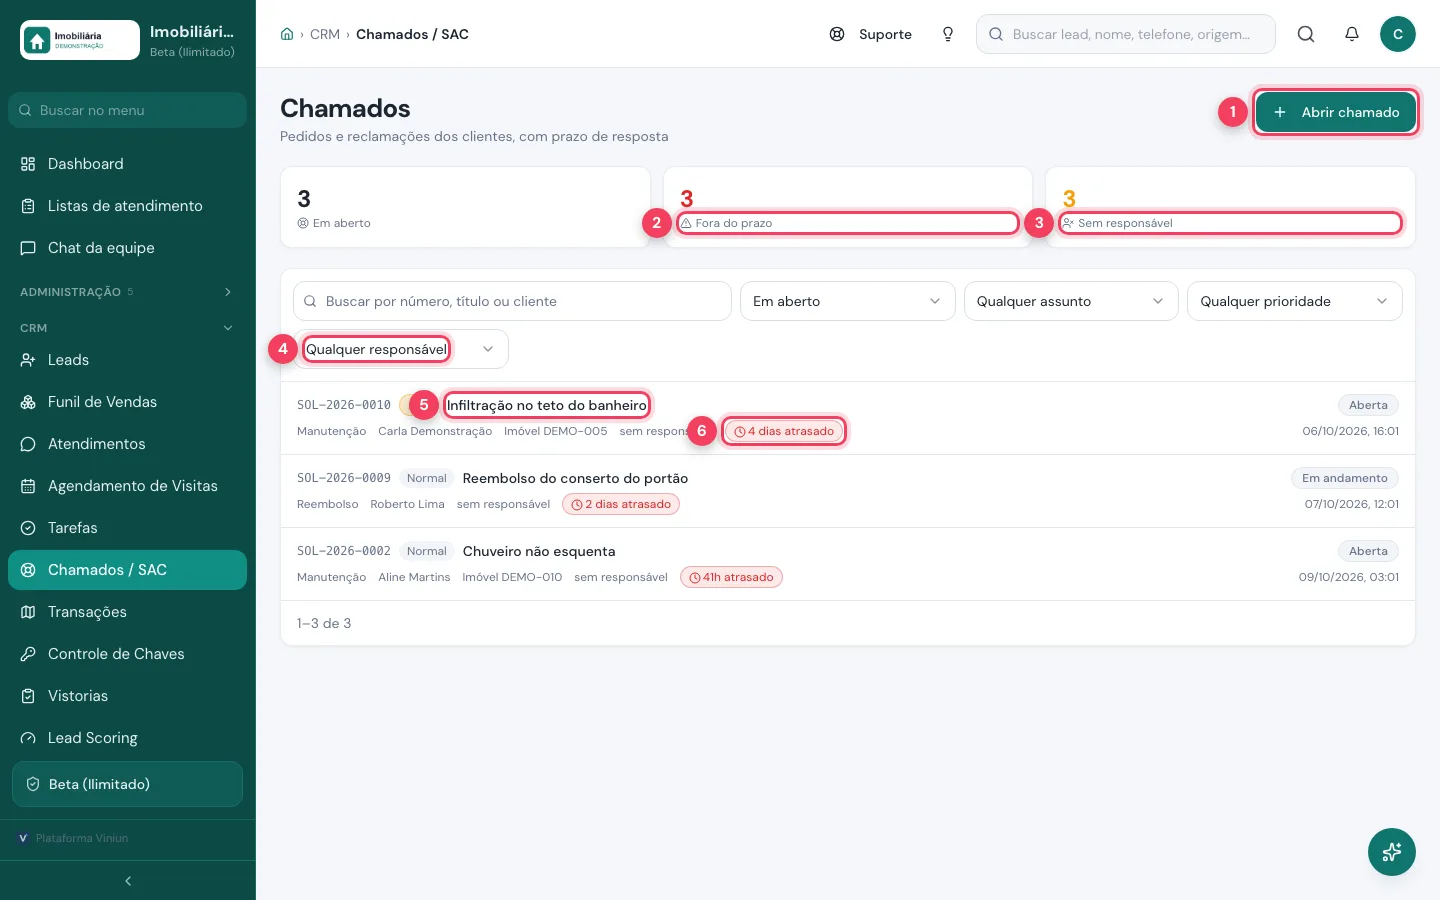Click the Controle de Chaves key icon
The width and height of the screenshot is (1440, 900).
pos(28,654)
